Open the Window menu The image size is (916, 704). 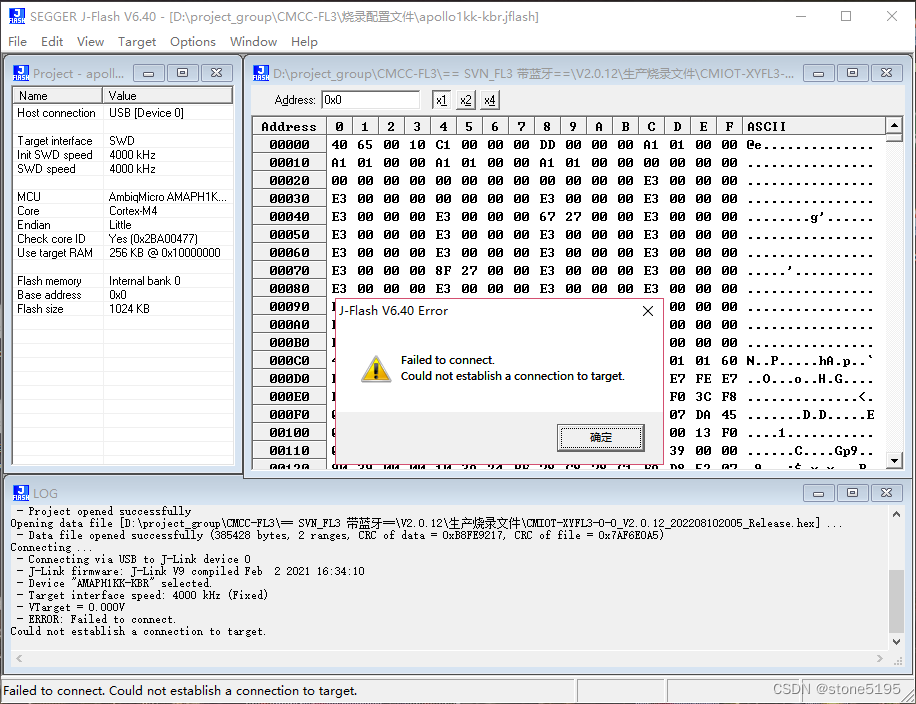pos(253,41)
